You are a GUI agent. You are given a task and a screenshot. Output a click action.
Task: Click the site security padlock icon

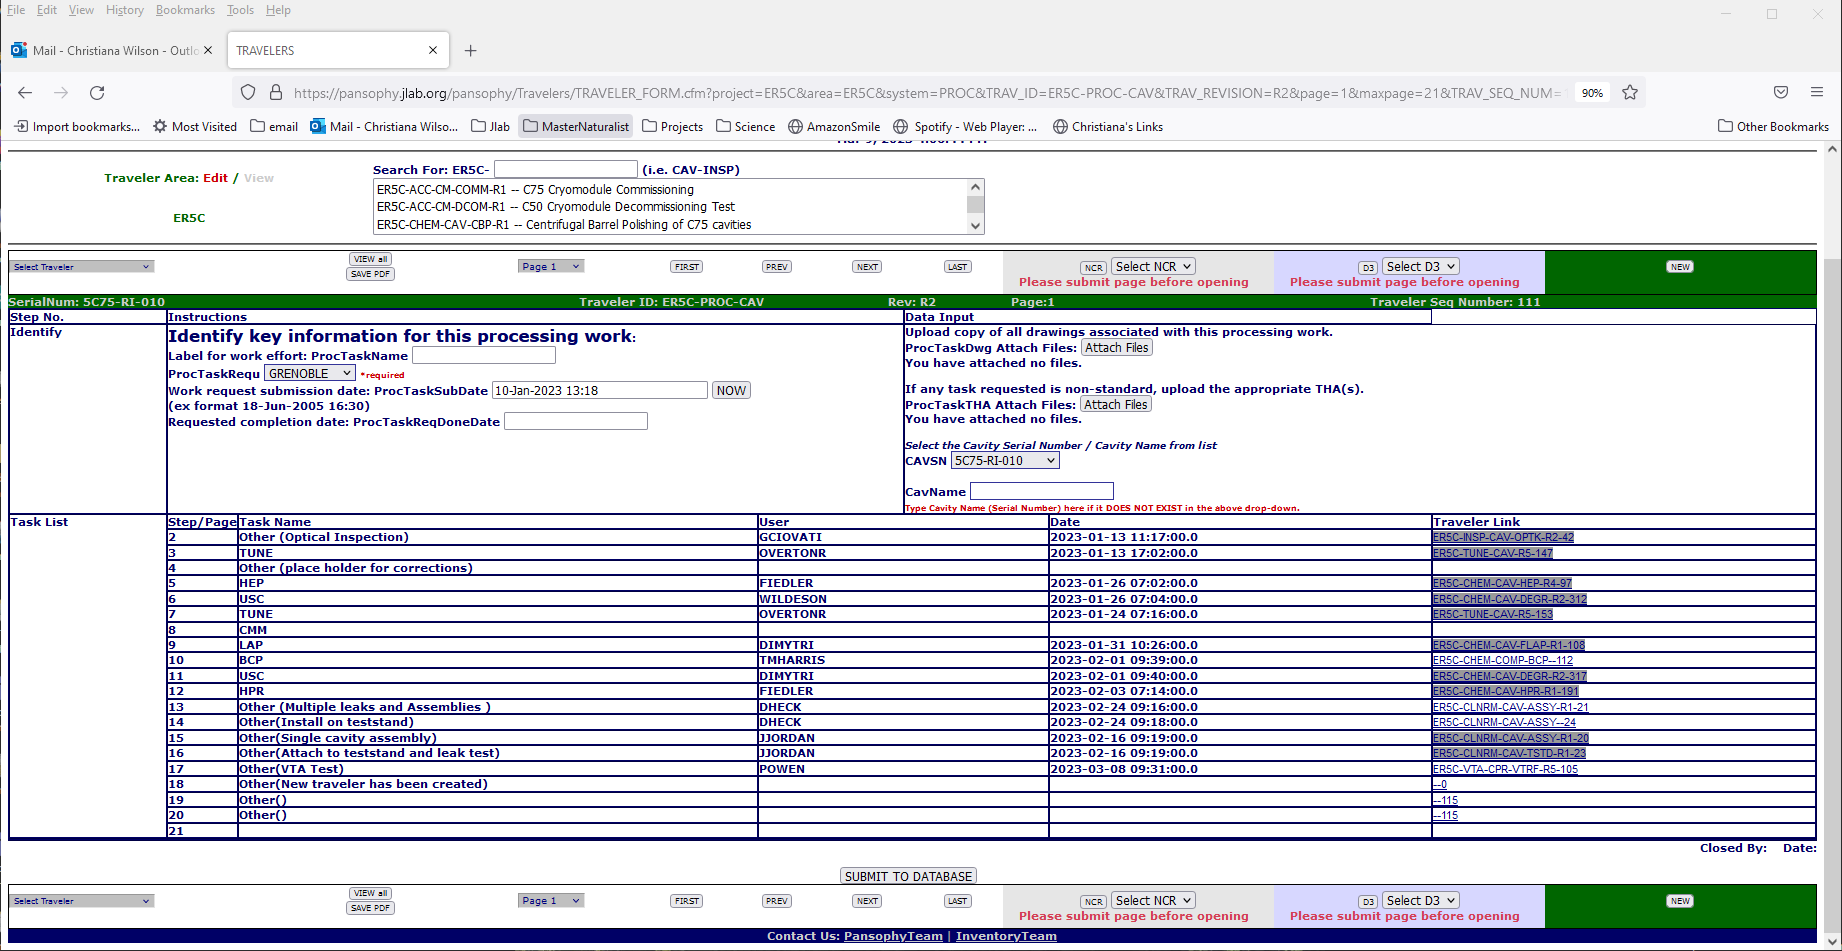coord(276,93)
